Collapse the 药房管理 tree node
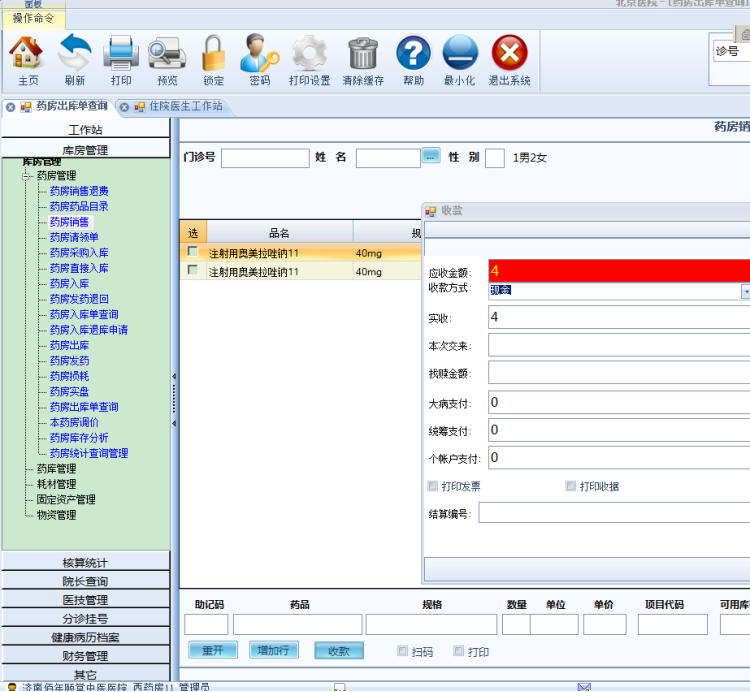This screenshot has height=692, width=750. [26, 176]
